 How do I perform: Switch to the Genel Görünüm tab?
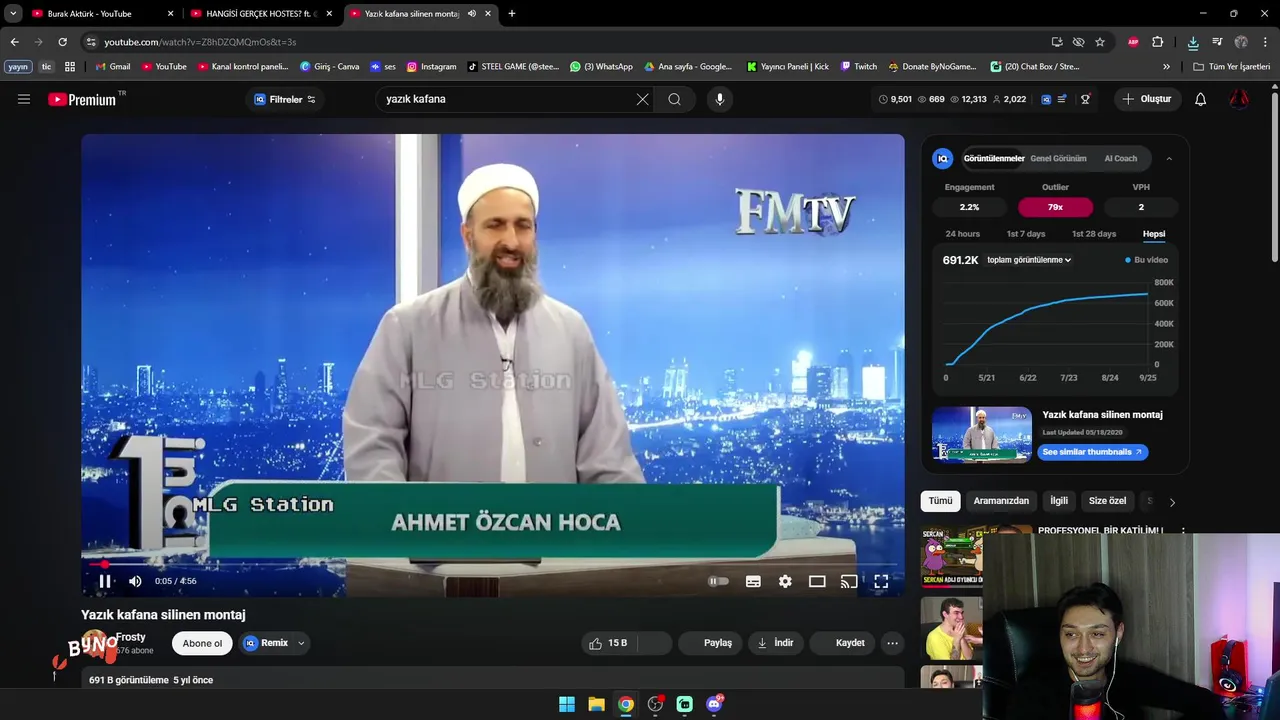pyautogui.click(x=1058, y=159)
